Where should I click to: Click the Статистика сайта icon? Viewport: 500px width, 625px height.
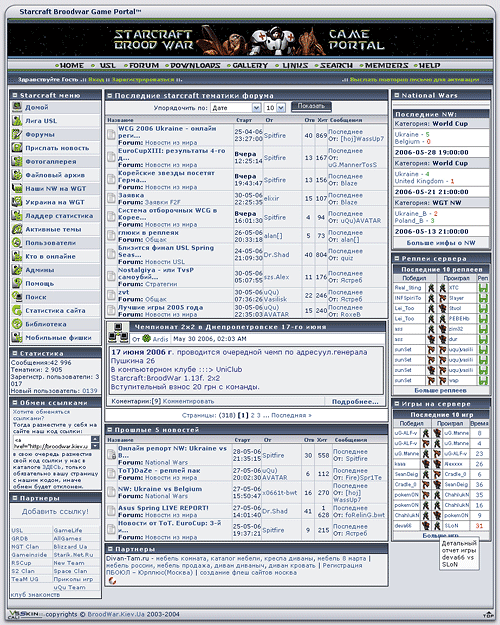click(17, 310)
